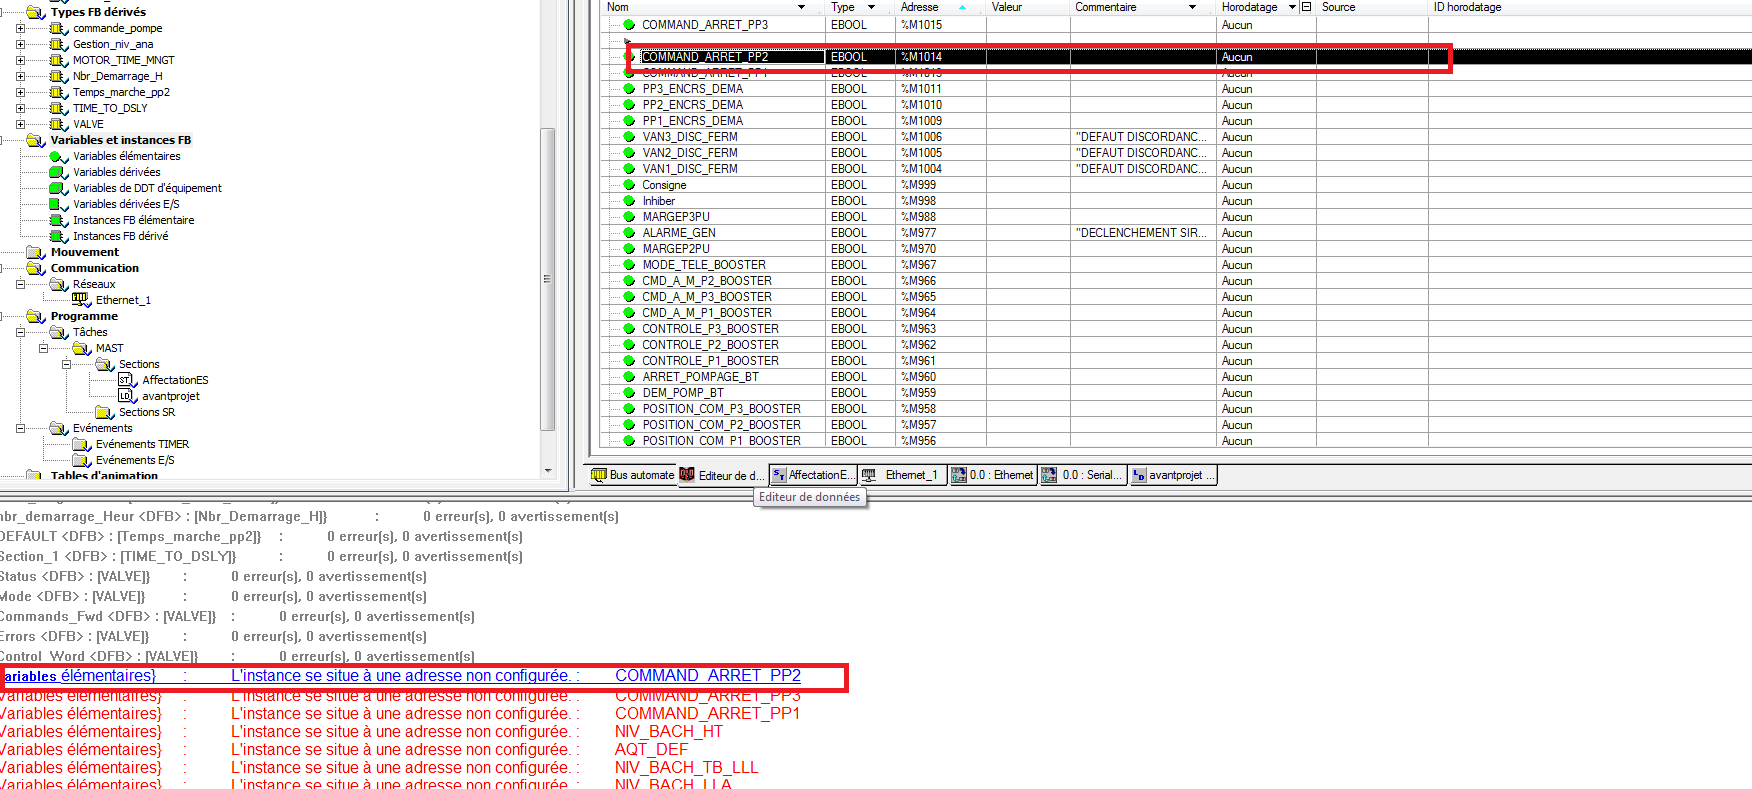Open the COMMAND_ARRET_PP2 error link in output
Screen dimensions: 1752x789
(x=707, y=676)
